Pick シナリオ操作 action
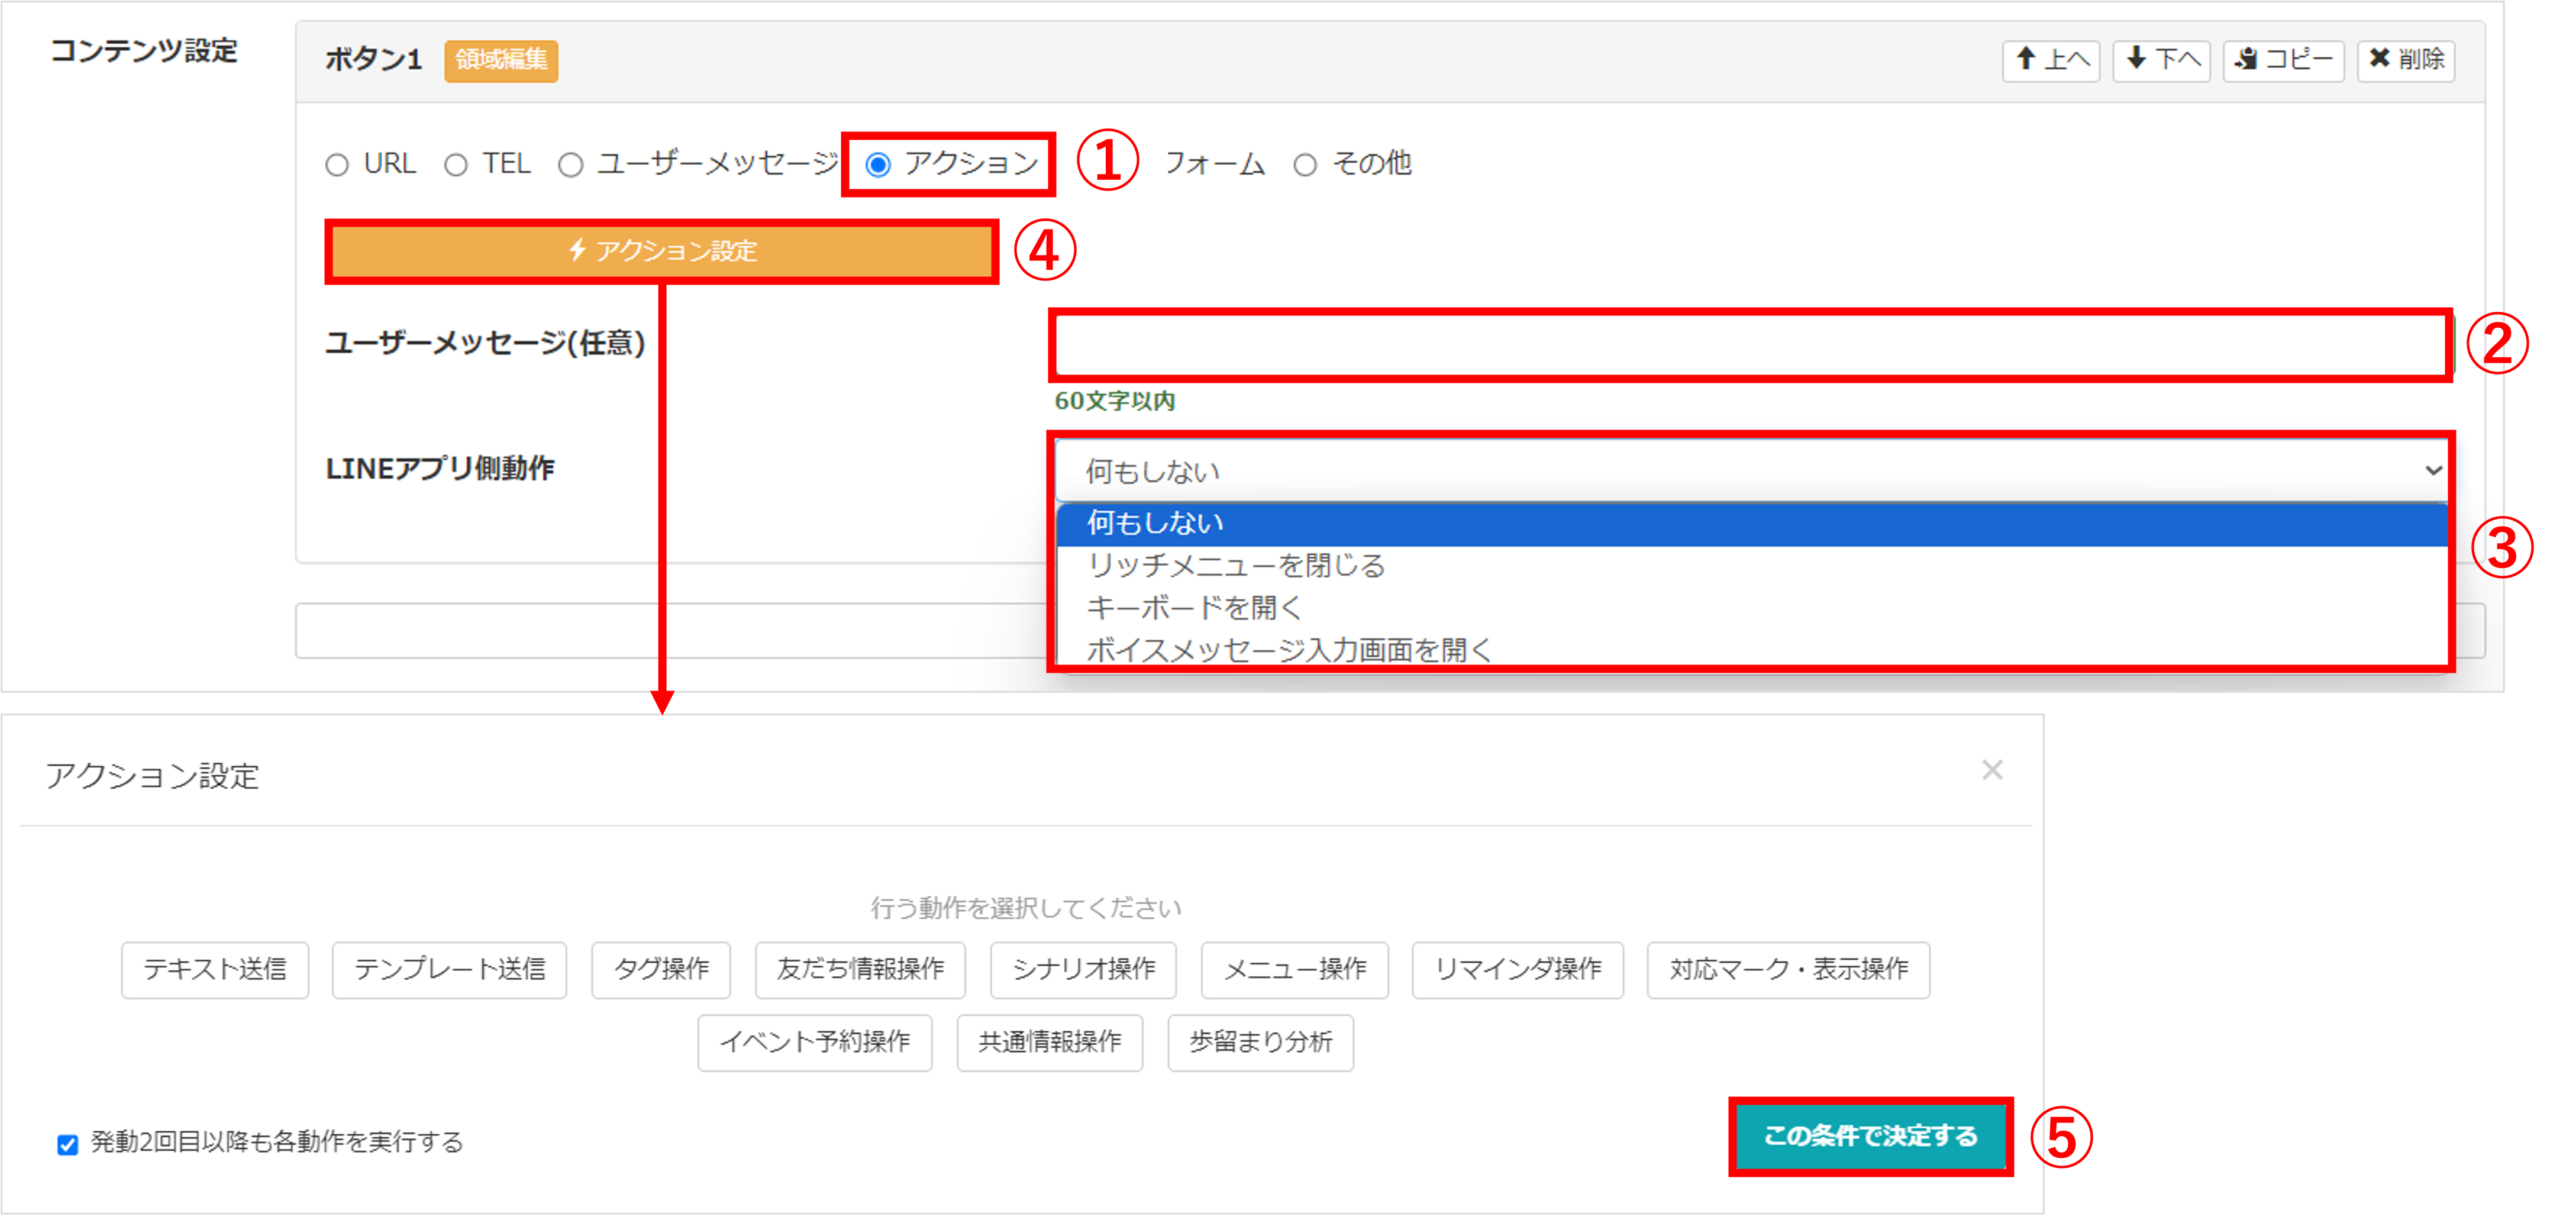2576x1220 pixels. (x=1083, y=969)
